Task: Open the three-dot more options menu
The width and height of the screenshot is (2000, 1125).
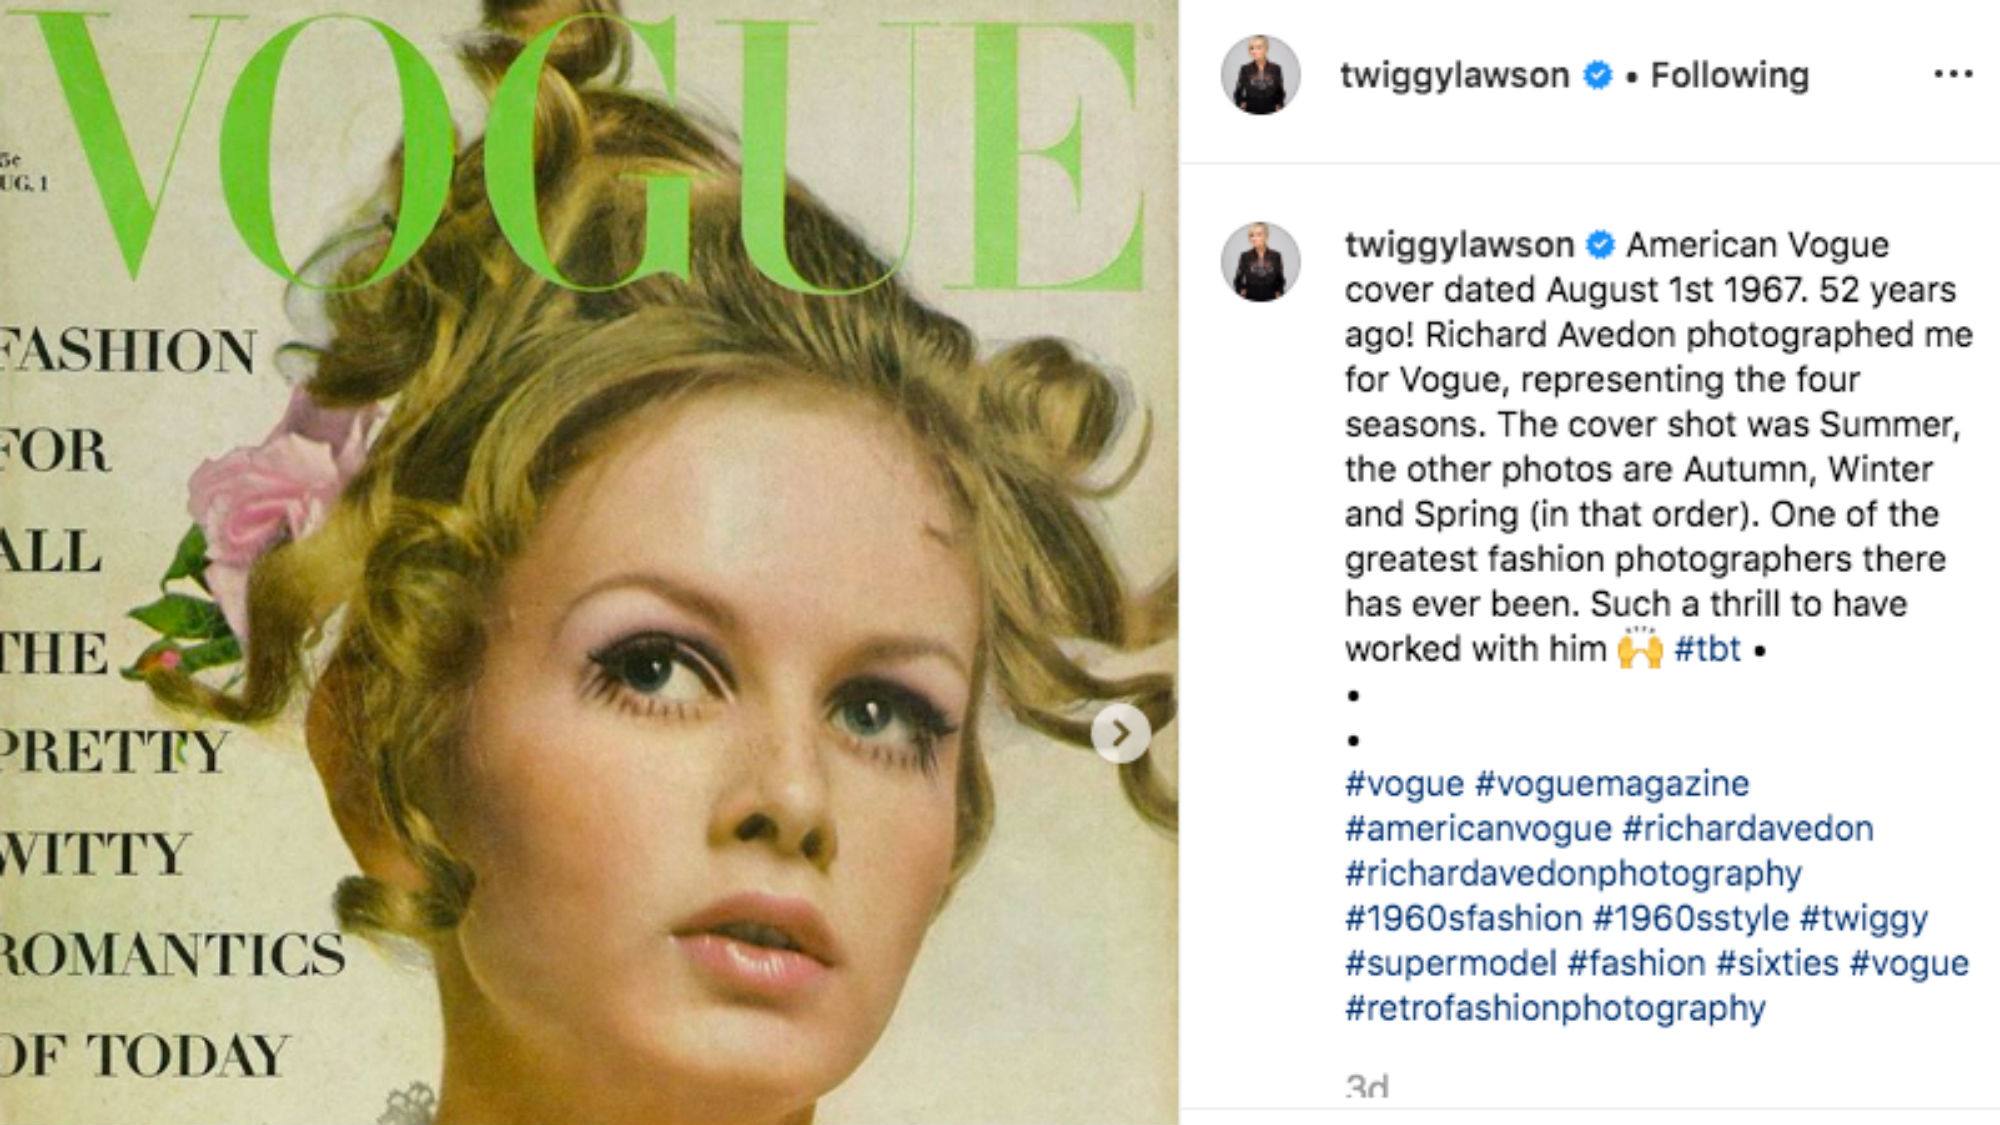Action: coord(1953,74)
